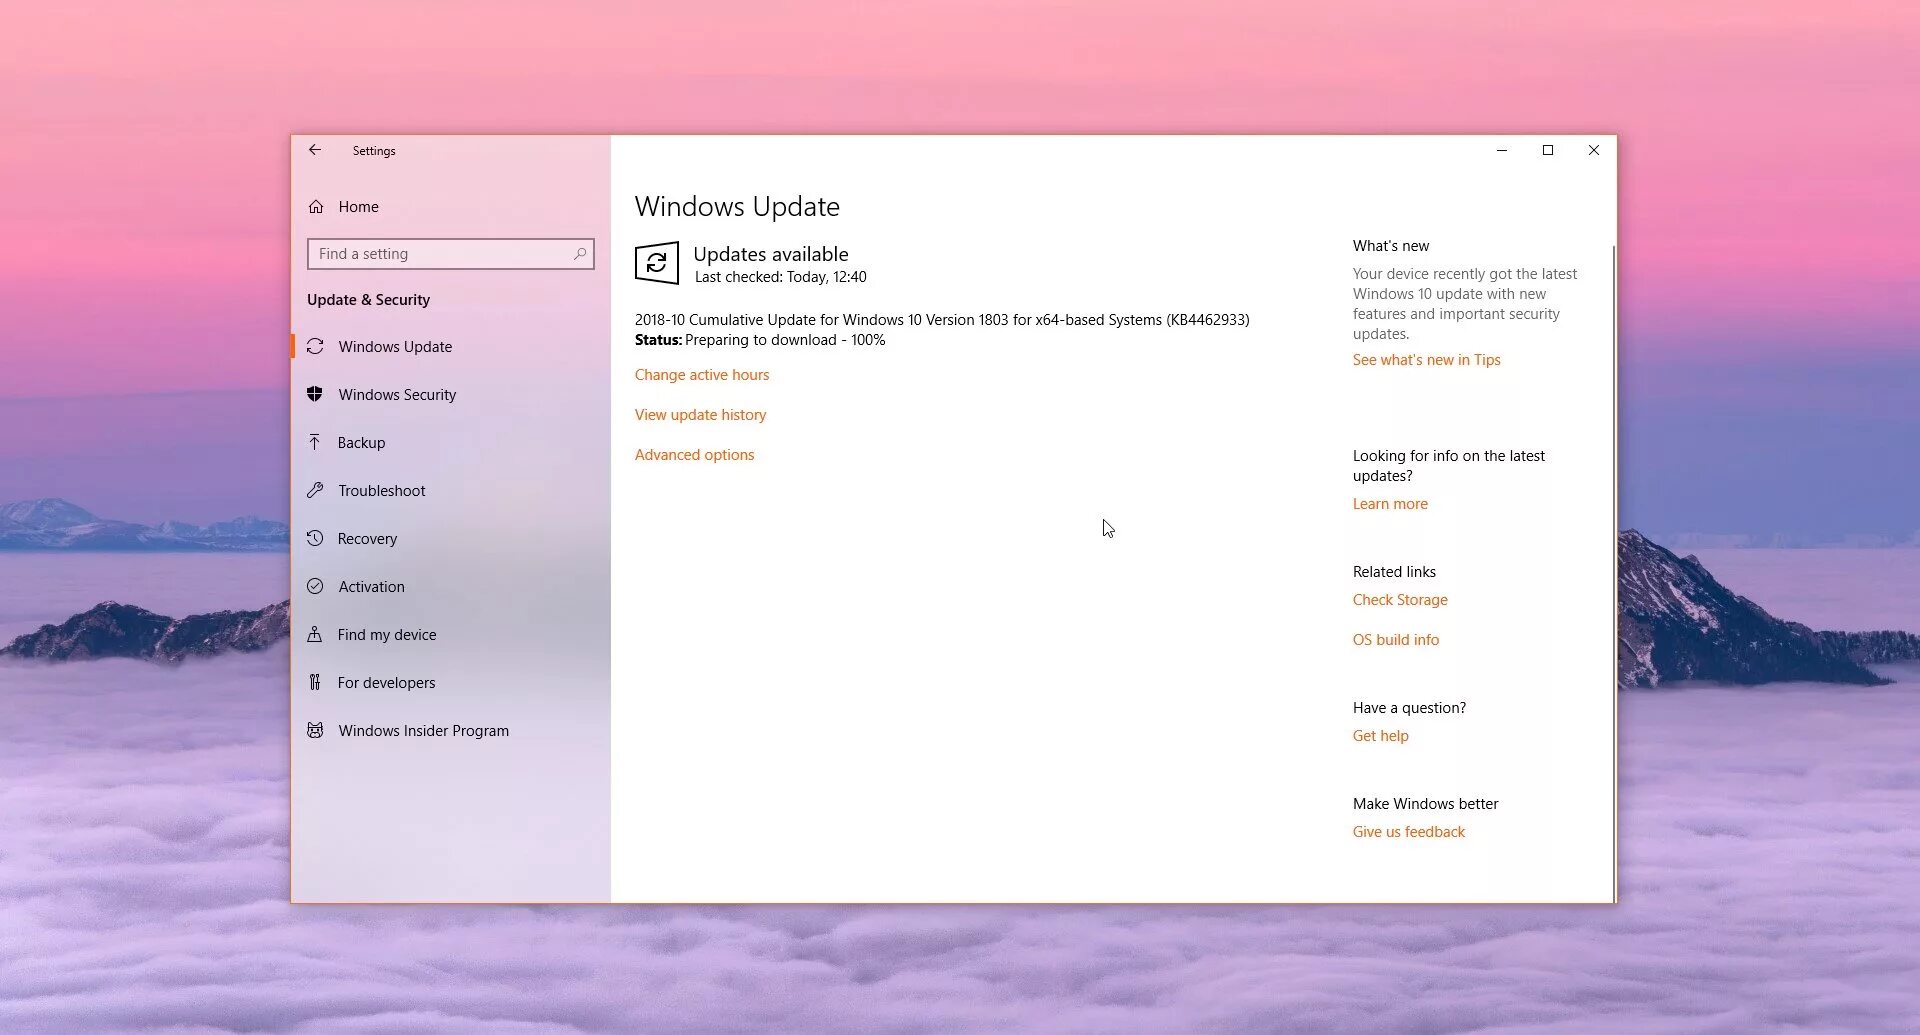Open the Troubleshoot section
This screenshot has height=1035, width=1920.
point(378,490)
